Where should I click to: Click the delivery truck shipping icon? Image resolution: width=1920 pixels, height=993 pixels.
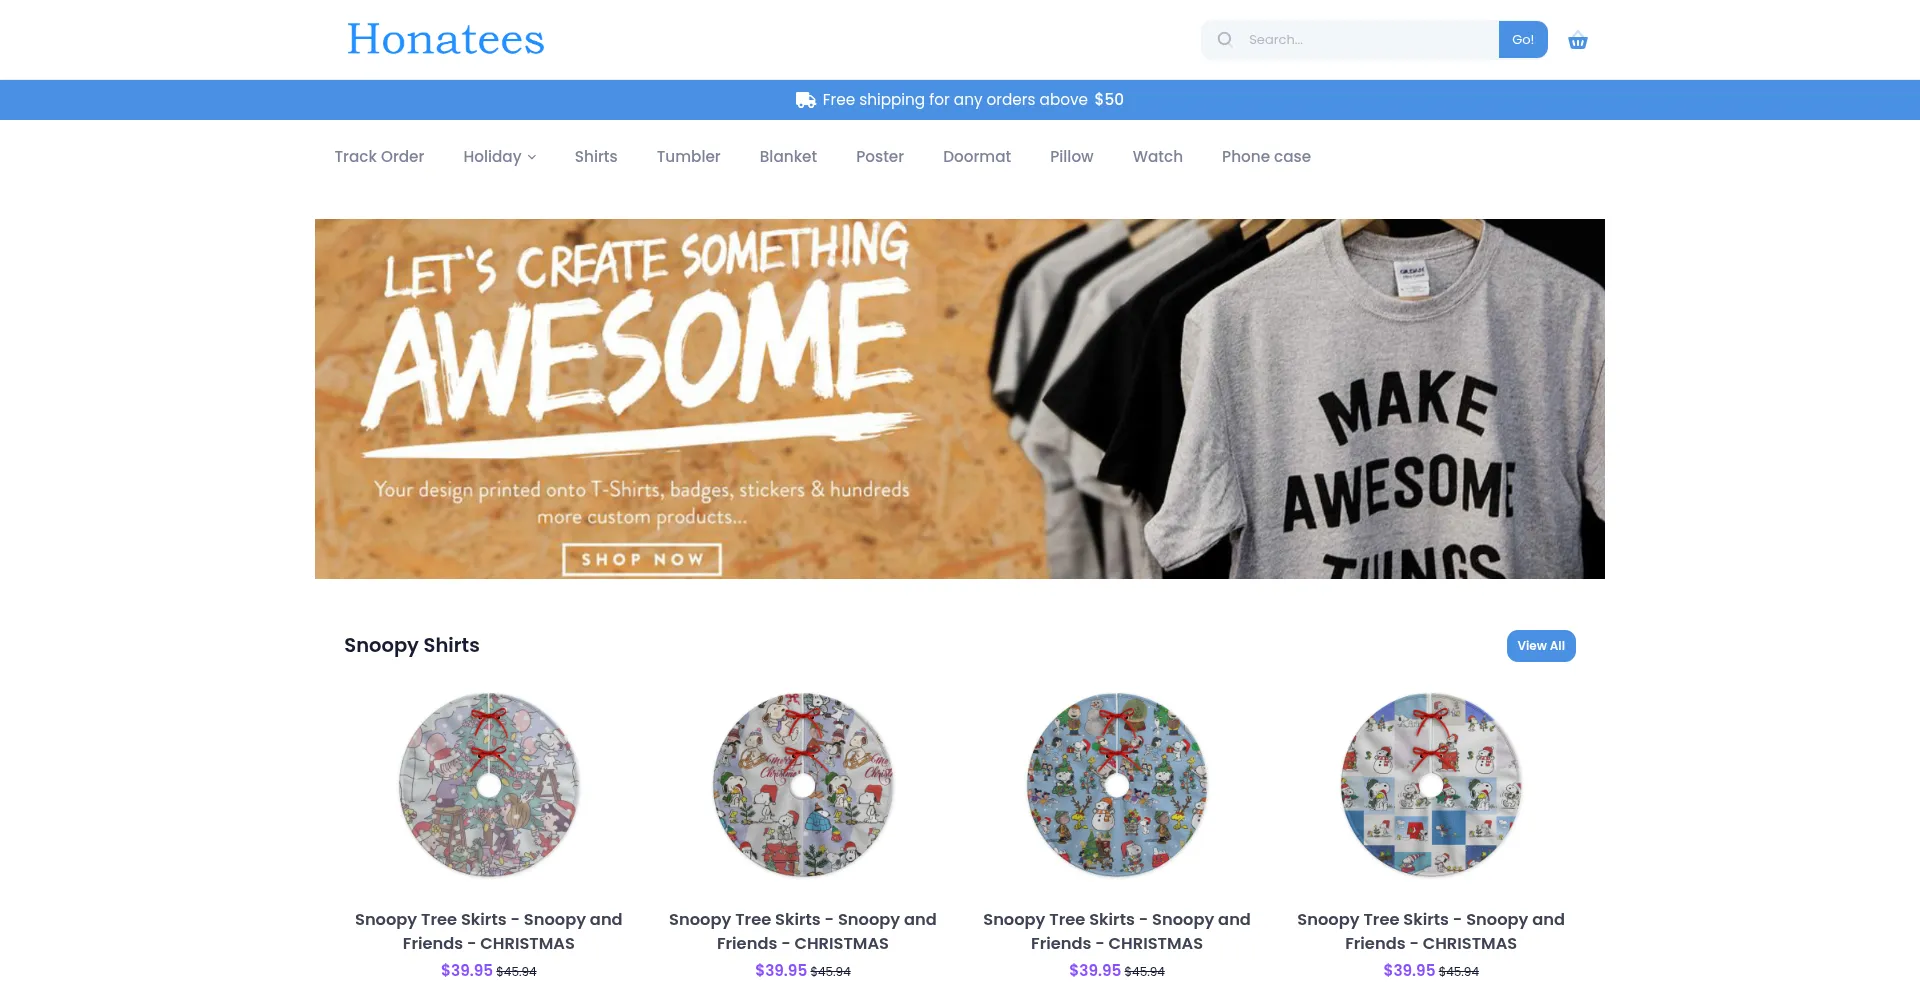coord(805,100)
